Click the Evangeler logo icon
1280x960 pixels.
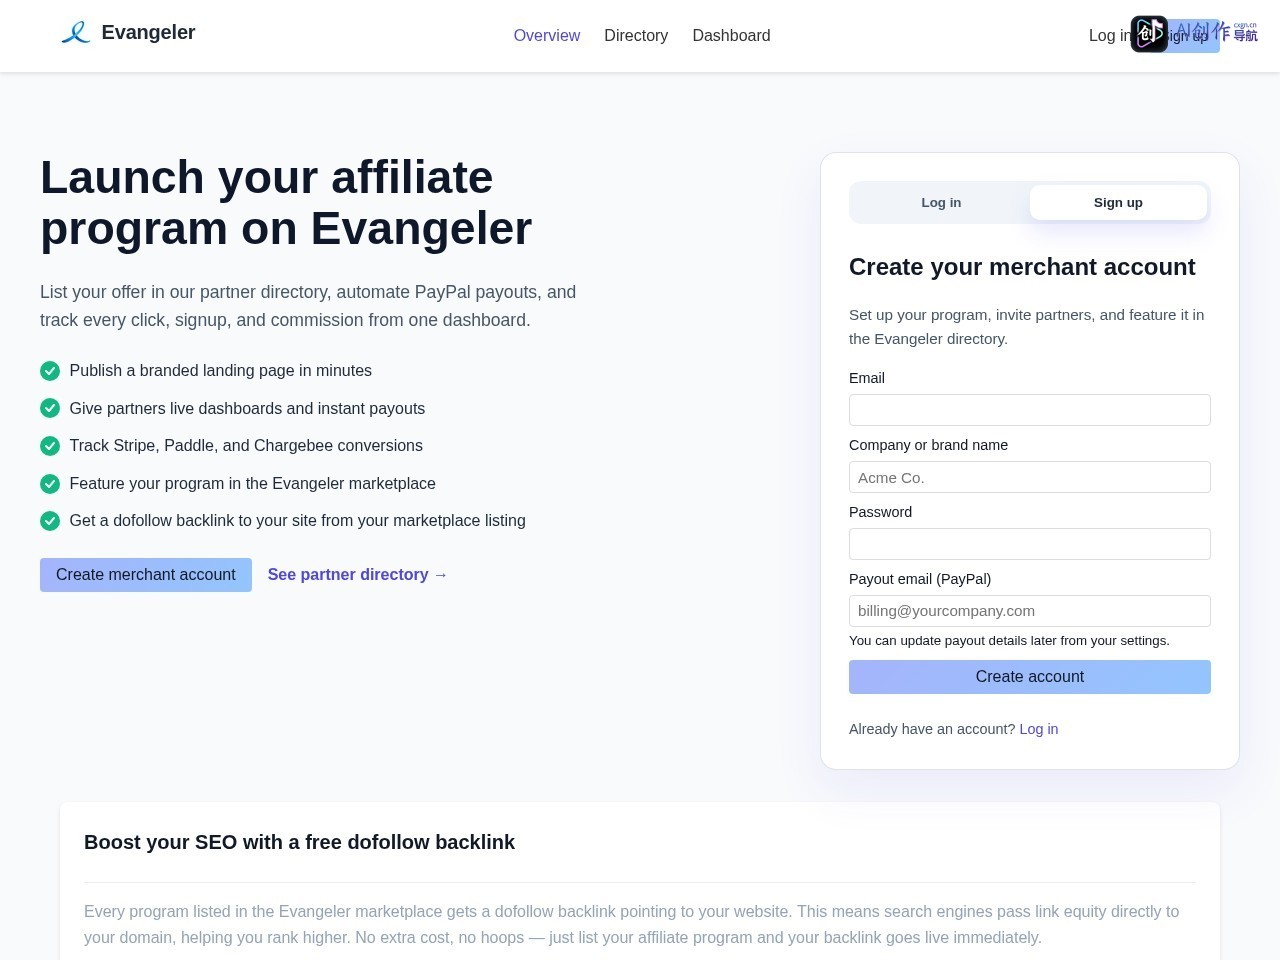76,33
